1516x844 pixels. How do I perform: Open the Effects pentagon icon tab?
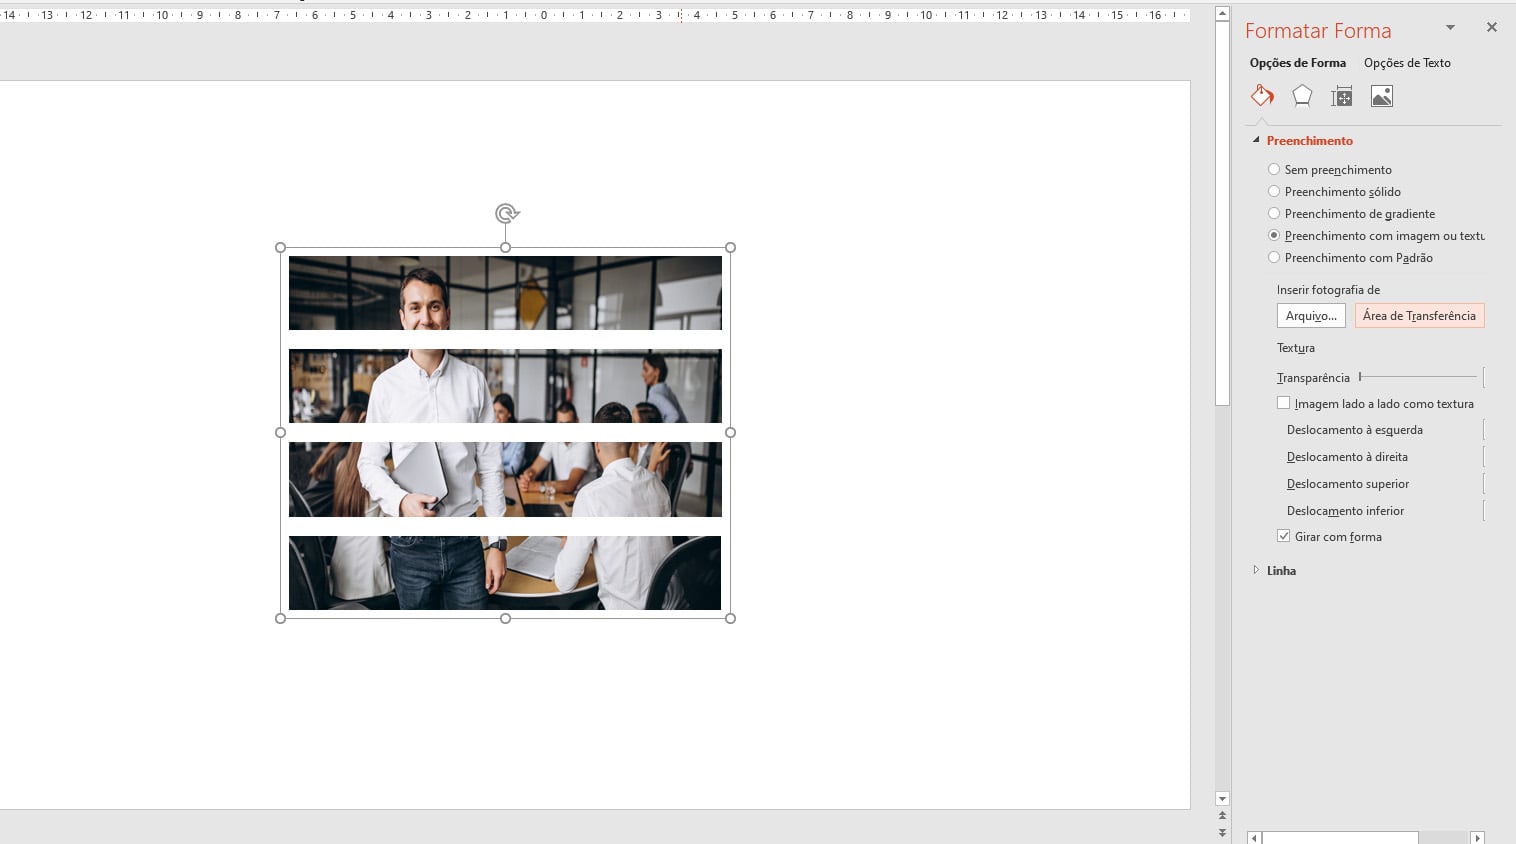point(1302,96)
